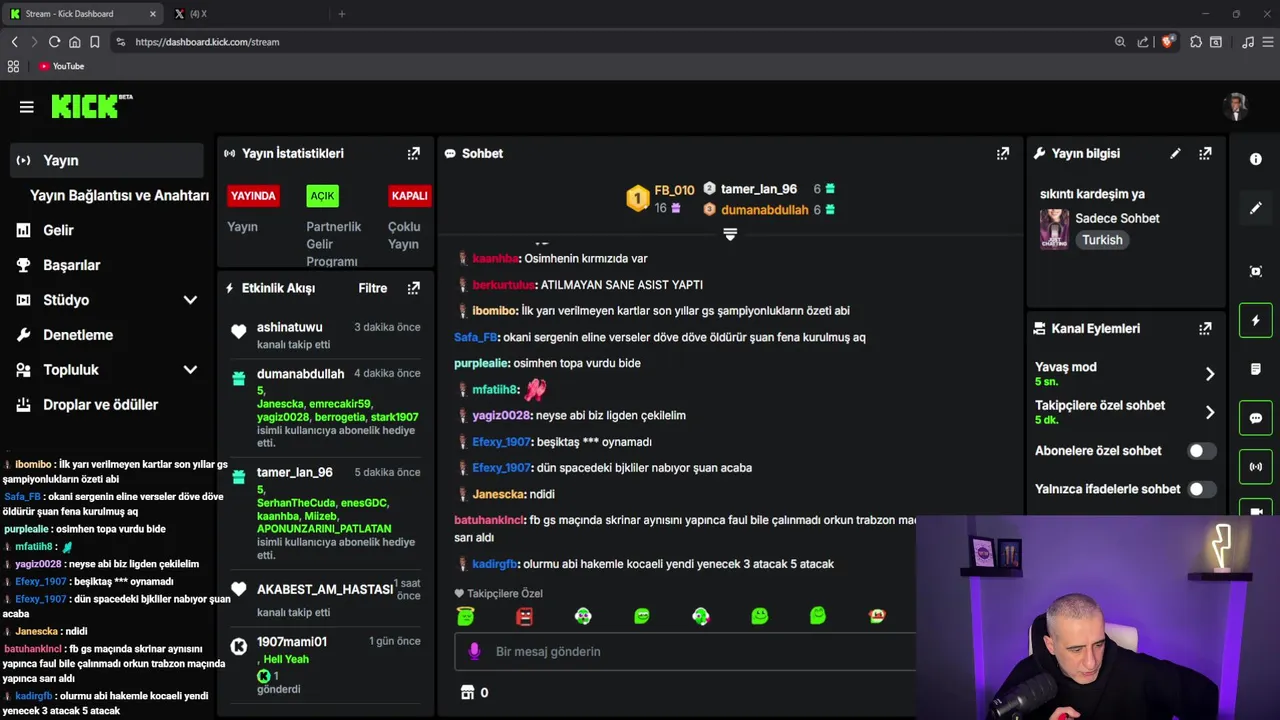This screenshot has width=1280, height=720.
Task: Pop out the Kanal Eylemleri panel
Action: (x=1205, y=328)
